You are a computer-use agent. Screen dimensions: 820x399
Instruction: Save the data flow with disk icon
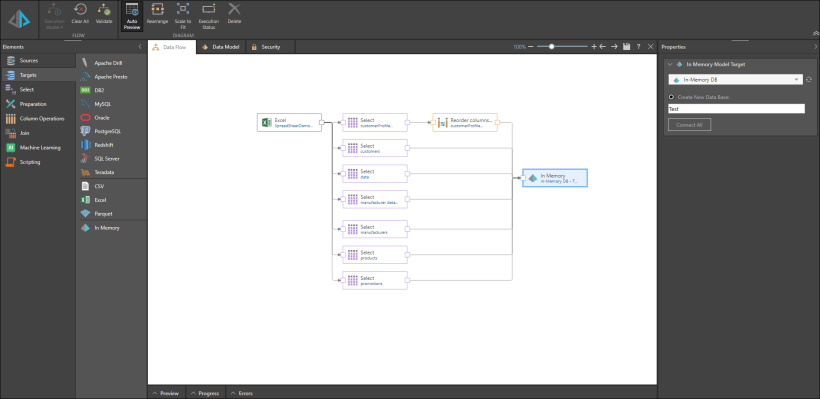[627, 47]
